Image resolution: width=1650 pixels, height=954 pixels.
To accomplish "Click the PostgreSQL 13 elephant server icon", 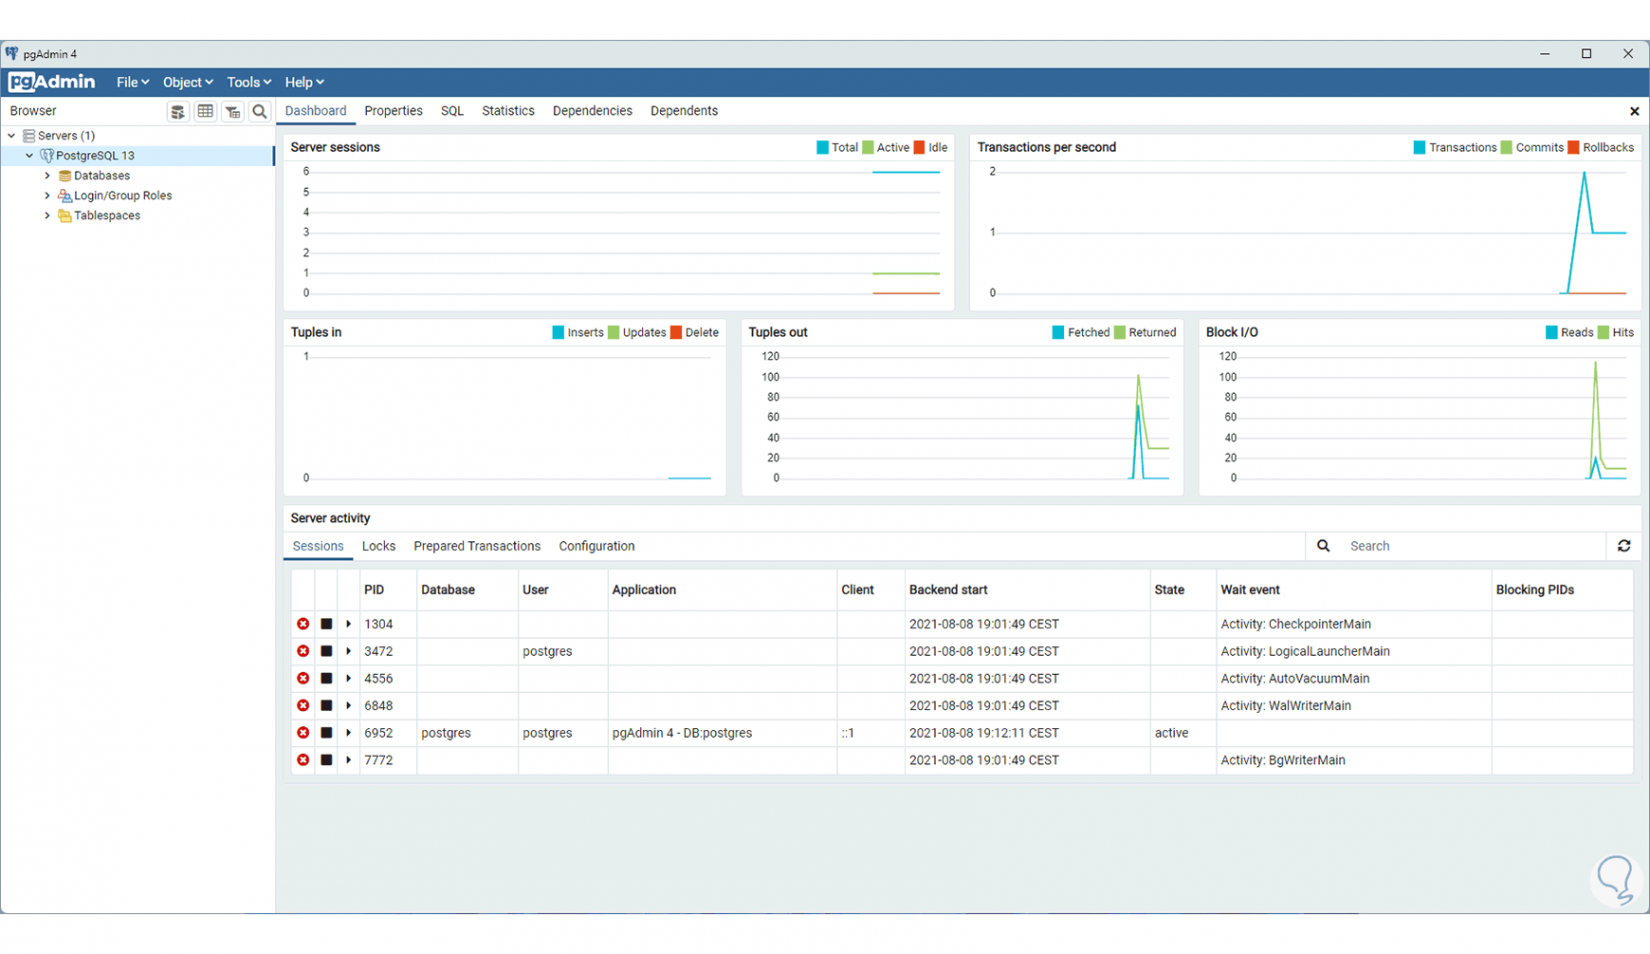I will pyautogui.click(x=47, y=156).
